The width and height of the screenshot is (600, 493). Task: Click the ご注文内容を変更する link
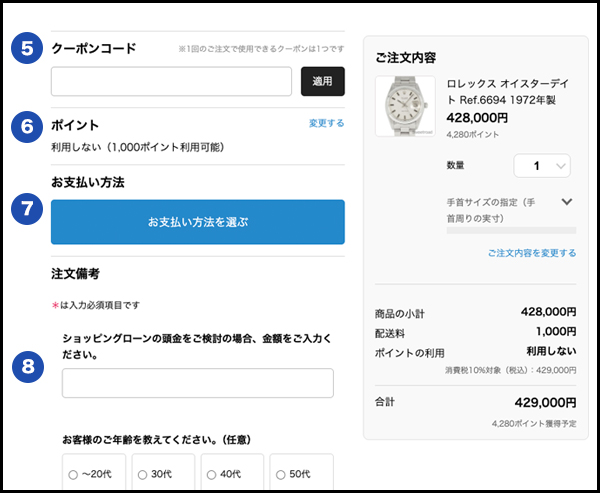[x=532, y=253]
